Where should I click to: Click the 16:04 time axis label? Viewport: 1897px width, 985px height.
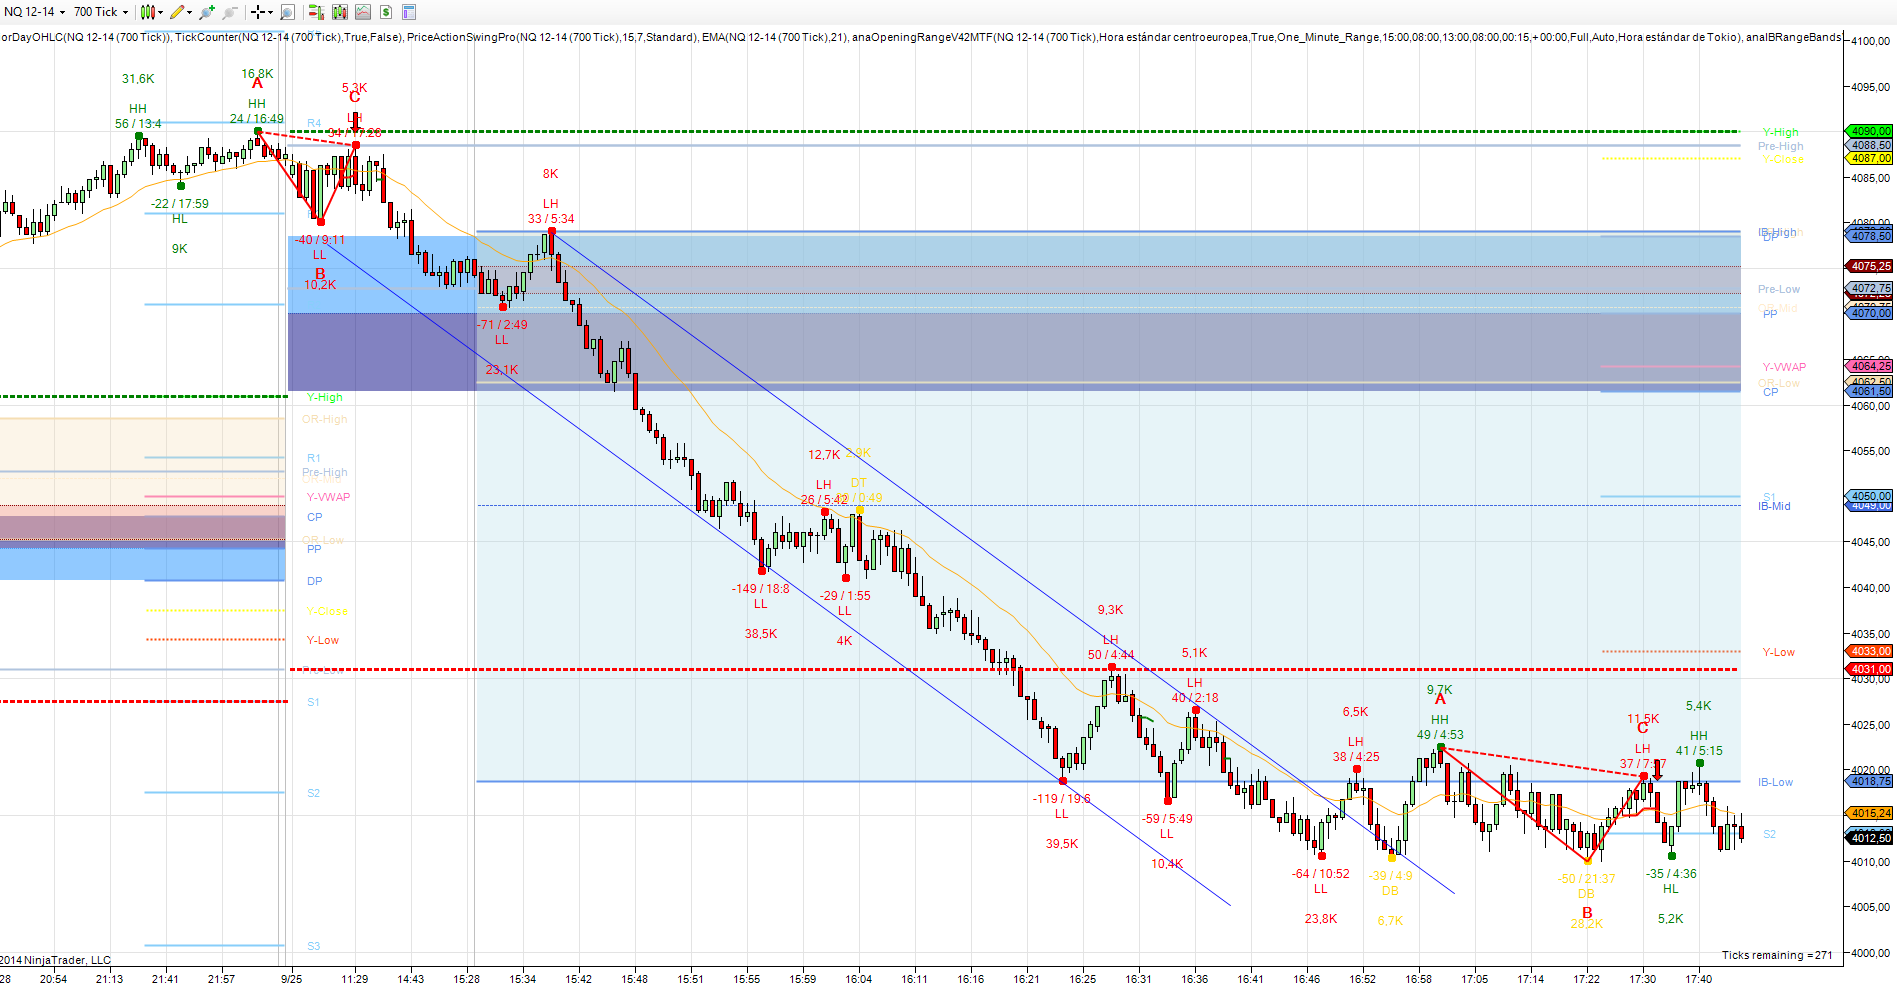[x=858, y=979]
